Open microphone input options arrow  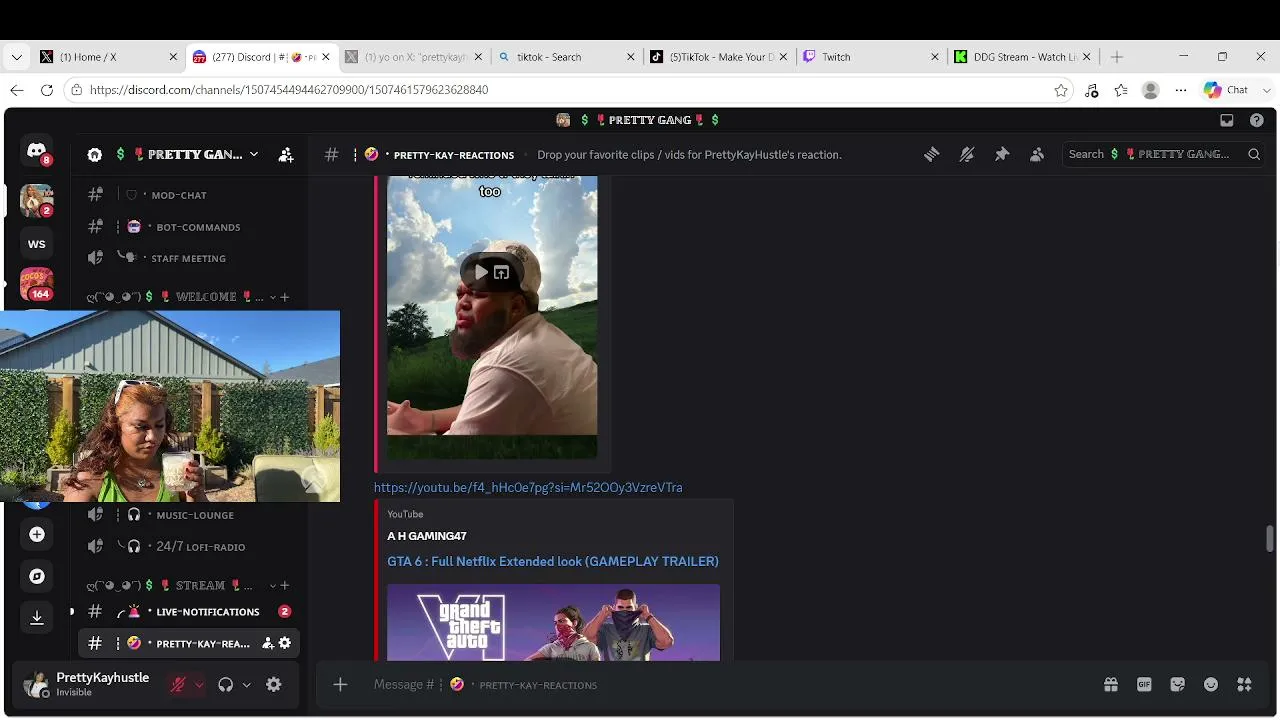(198, 685)
